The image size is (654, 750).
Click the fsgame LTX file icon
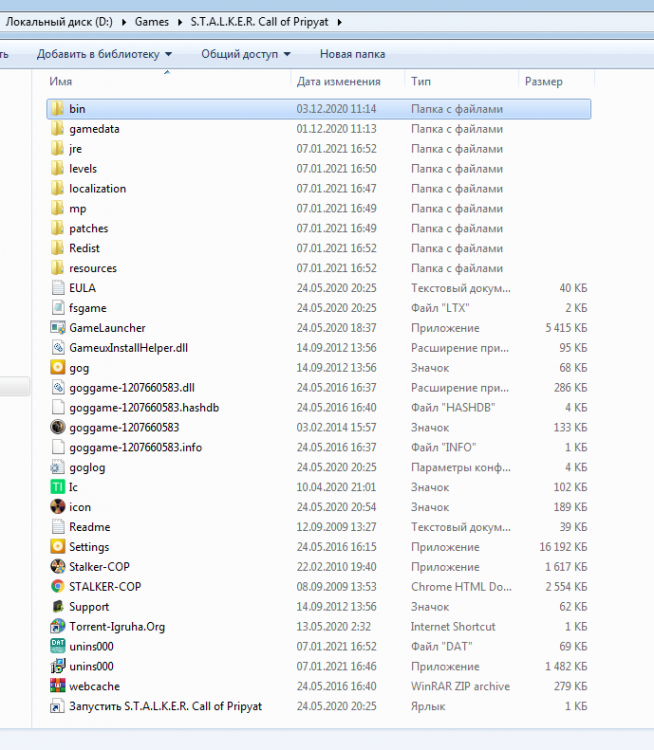57,308
